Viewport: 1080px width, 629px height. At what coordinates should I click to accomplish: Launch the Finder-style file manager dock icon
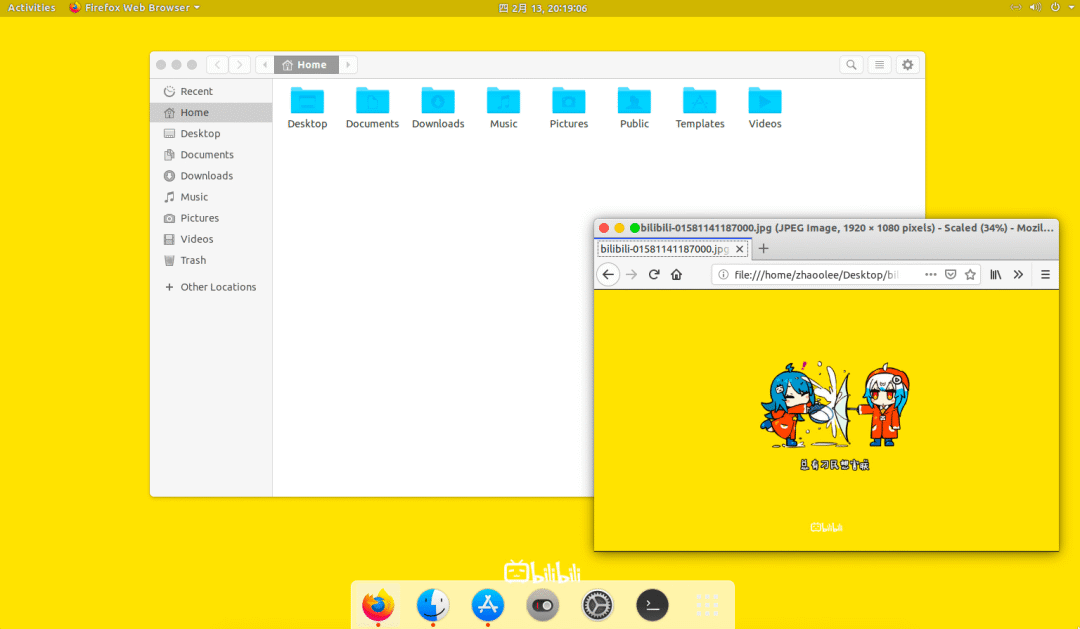433,606
